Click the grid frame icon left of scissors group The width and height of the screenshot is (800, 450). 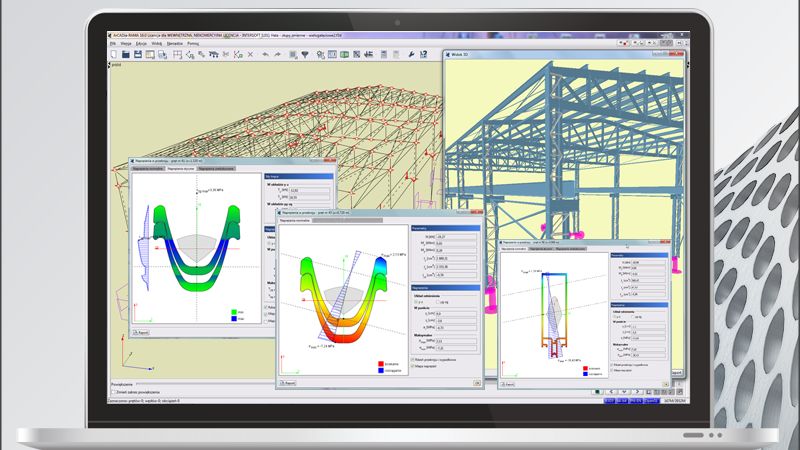[x=177, y=54]
